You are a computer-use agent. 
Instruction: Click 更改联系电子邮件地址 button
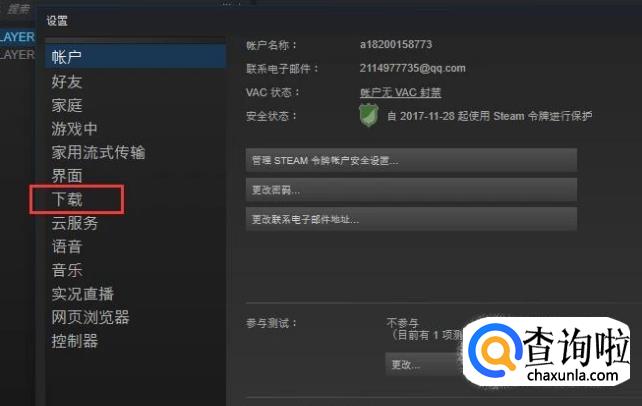(411, 219)
